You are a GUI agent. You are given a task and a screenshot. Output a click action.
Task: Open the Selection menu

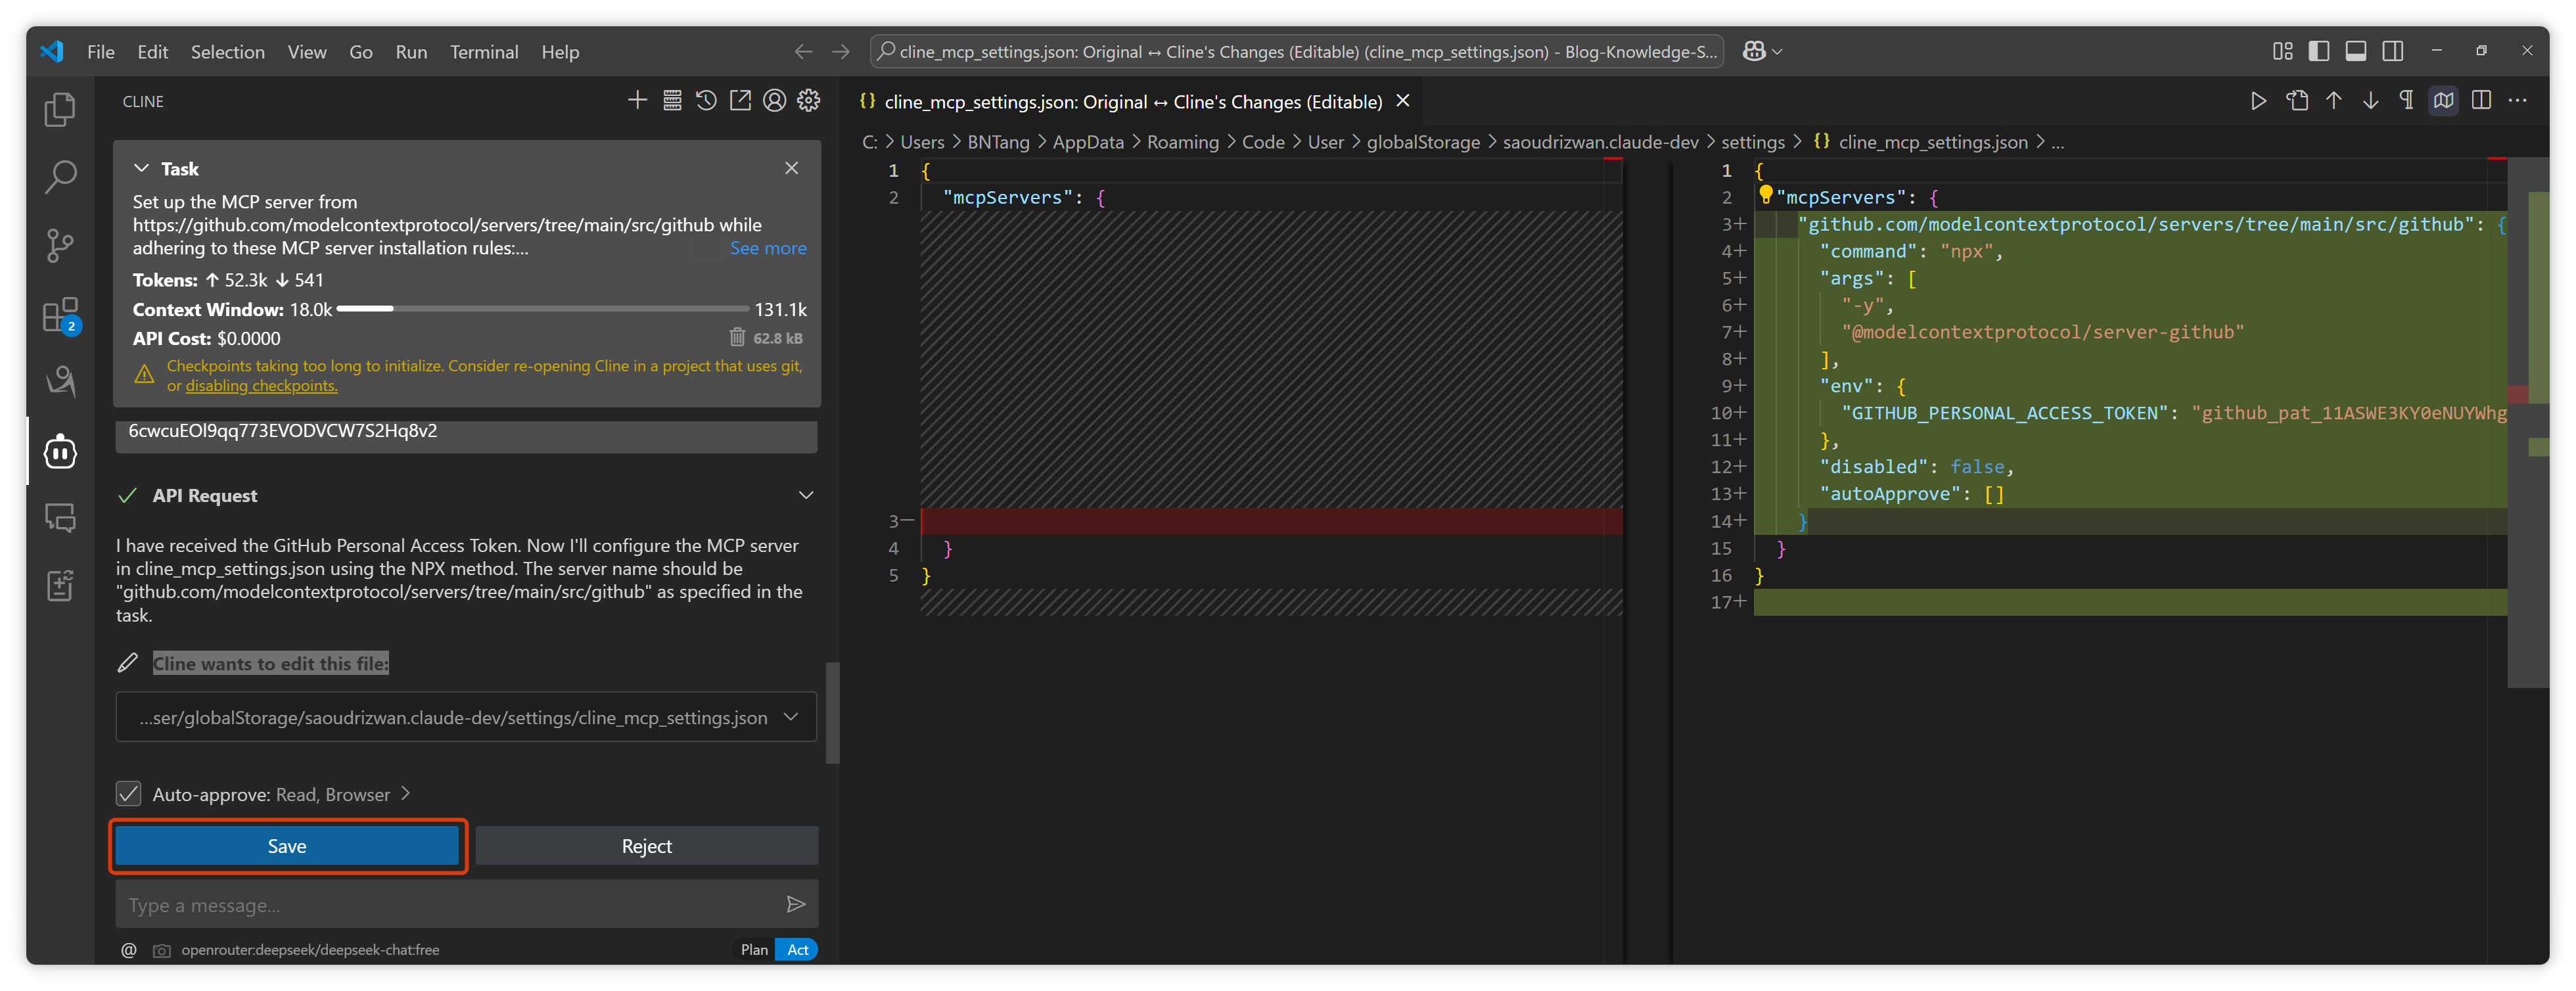[x=228, y=52]
